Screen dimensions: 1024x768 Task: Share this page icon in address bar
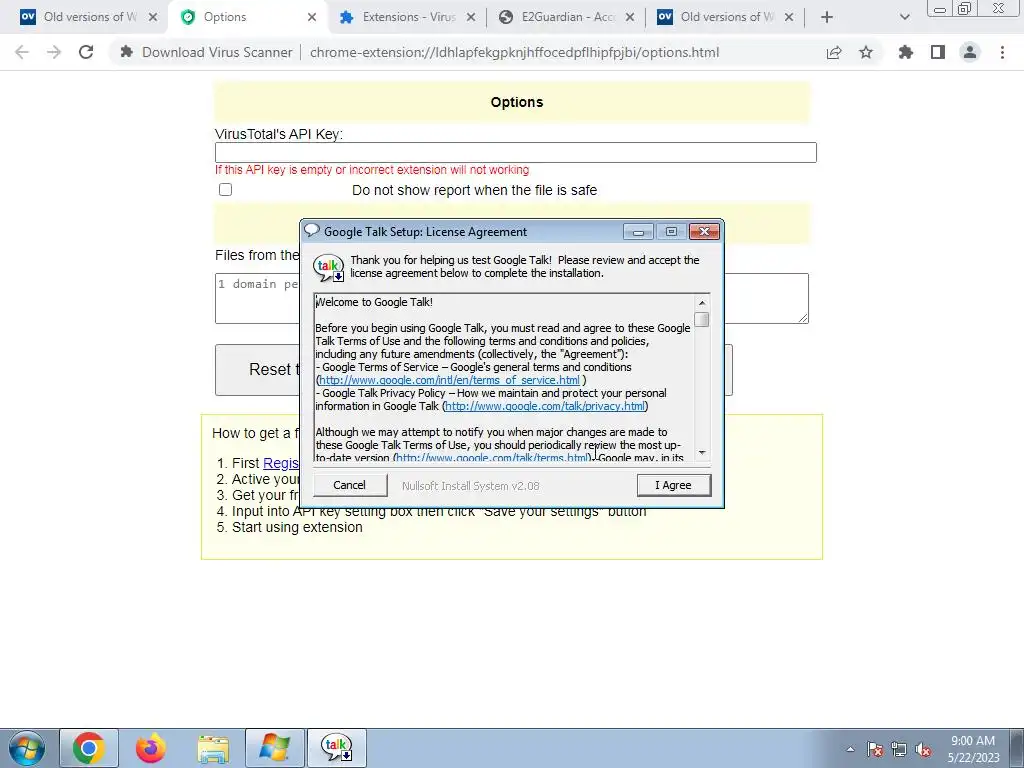pyautogui.click(x=834, y=52)
